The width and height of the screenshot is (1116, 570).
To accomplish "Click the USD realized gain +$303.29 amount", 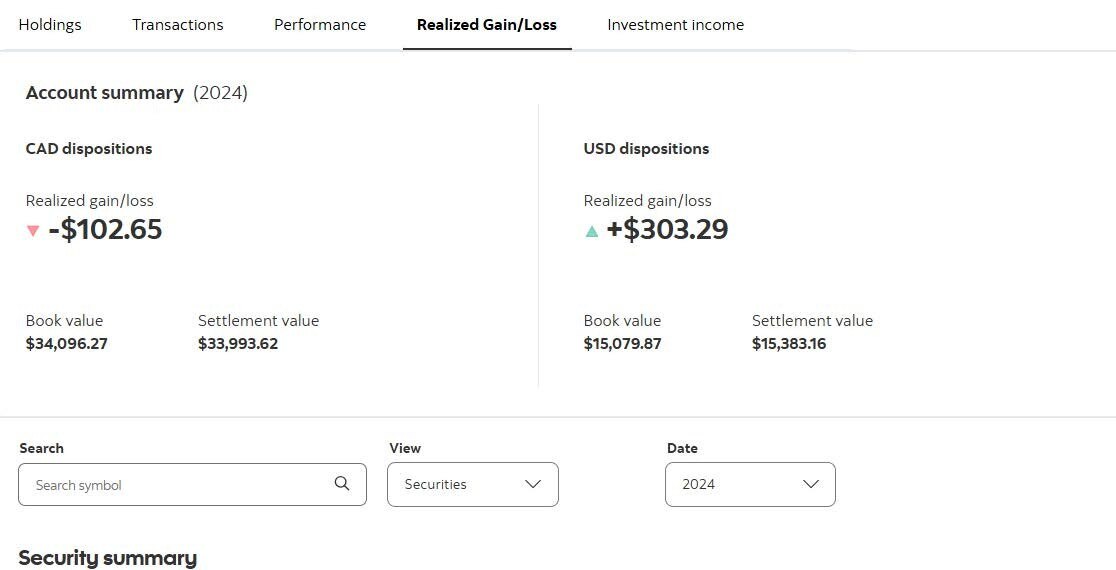I will tap(667, 229).
